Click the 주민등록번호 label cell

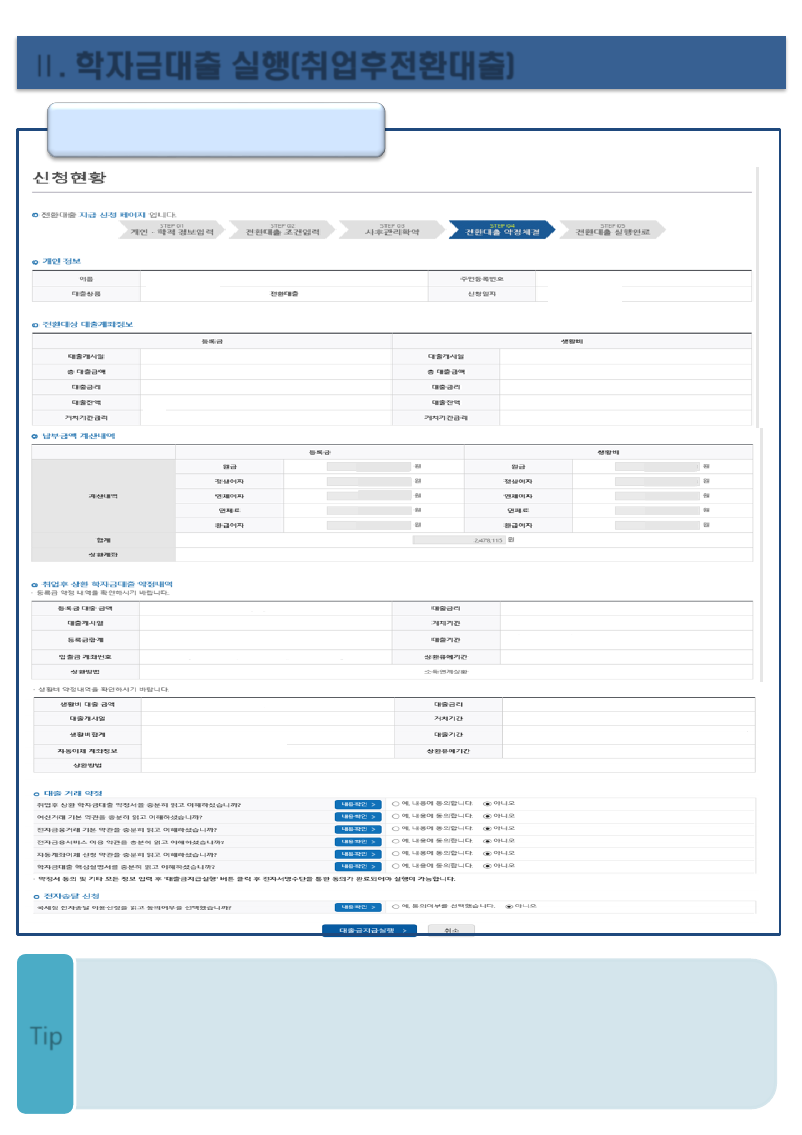pyautogui.click(x=481, y=279)
